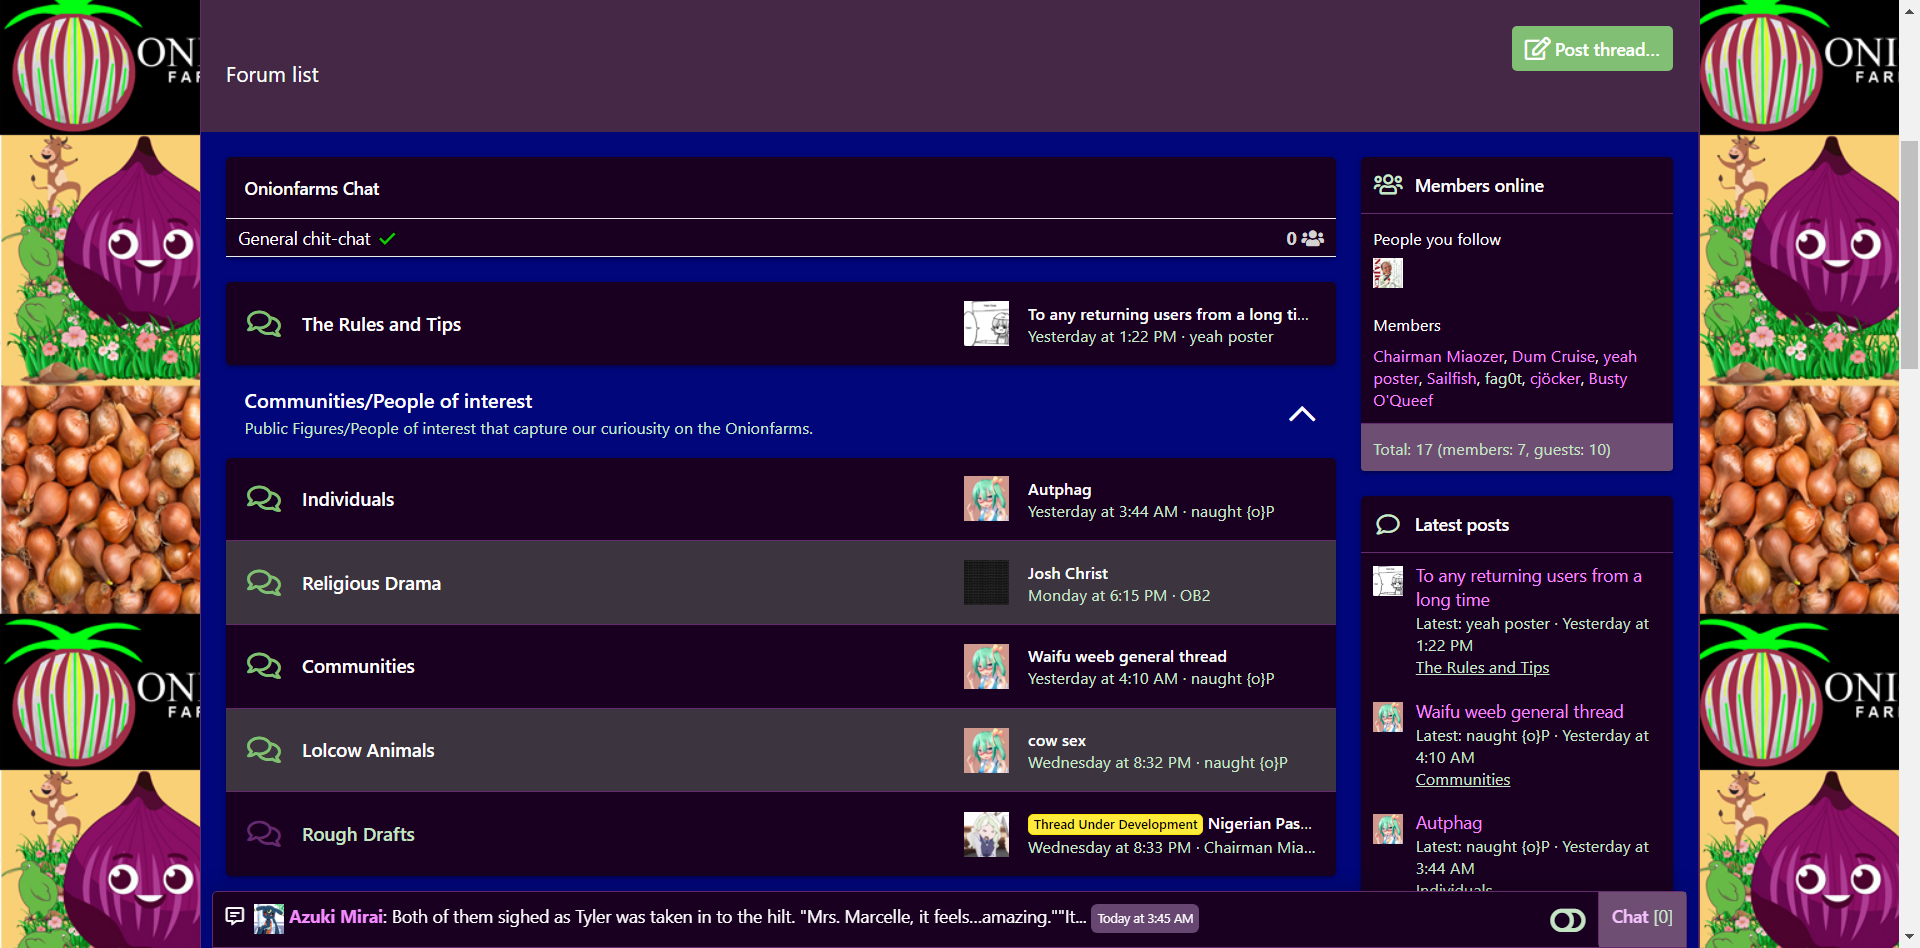Collapse the Communities/People of interest category
This screenshot has height=948, width=1920.
click(1302, 414)
